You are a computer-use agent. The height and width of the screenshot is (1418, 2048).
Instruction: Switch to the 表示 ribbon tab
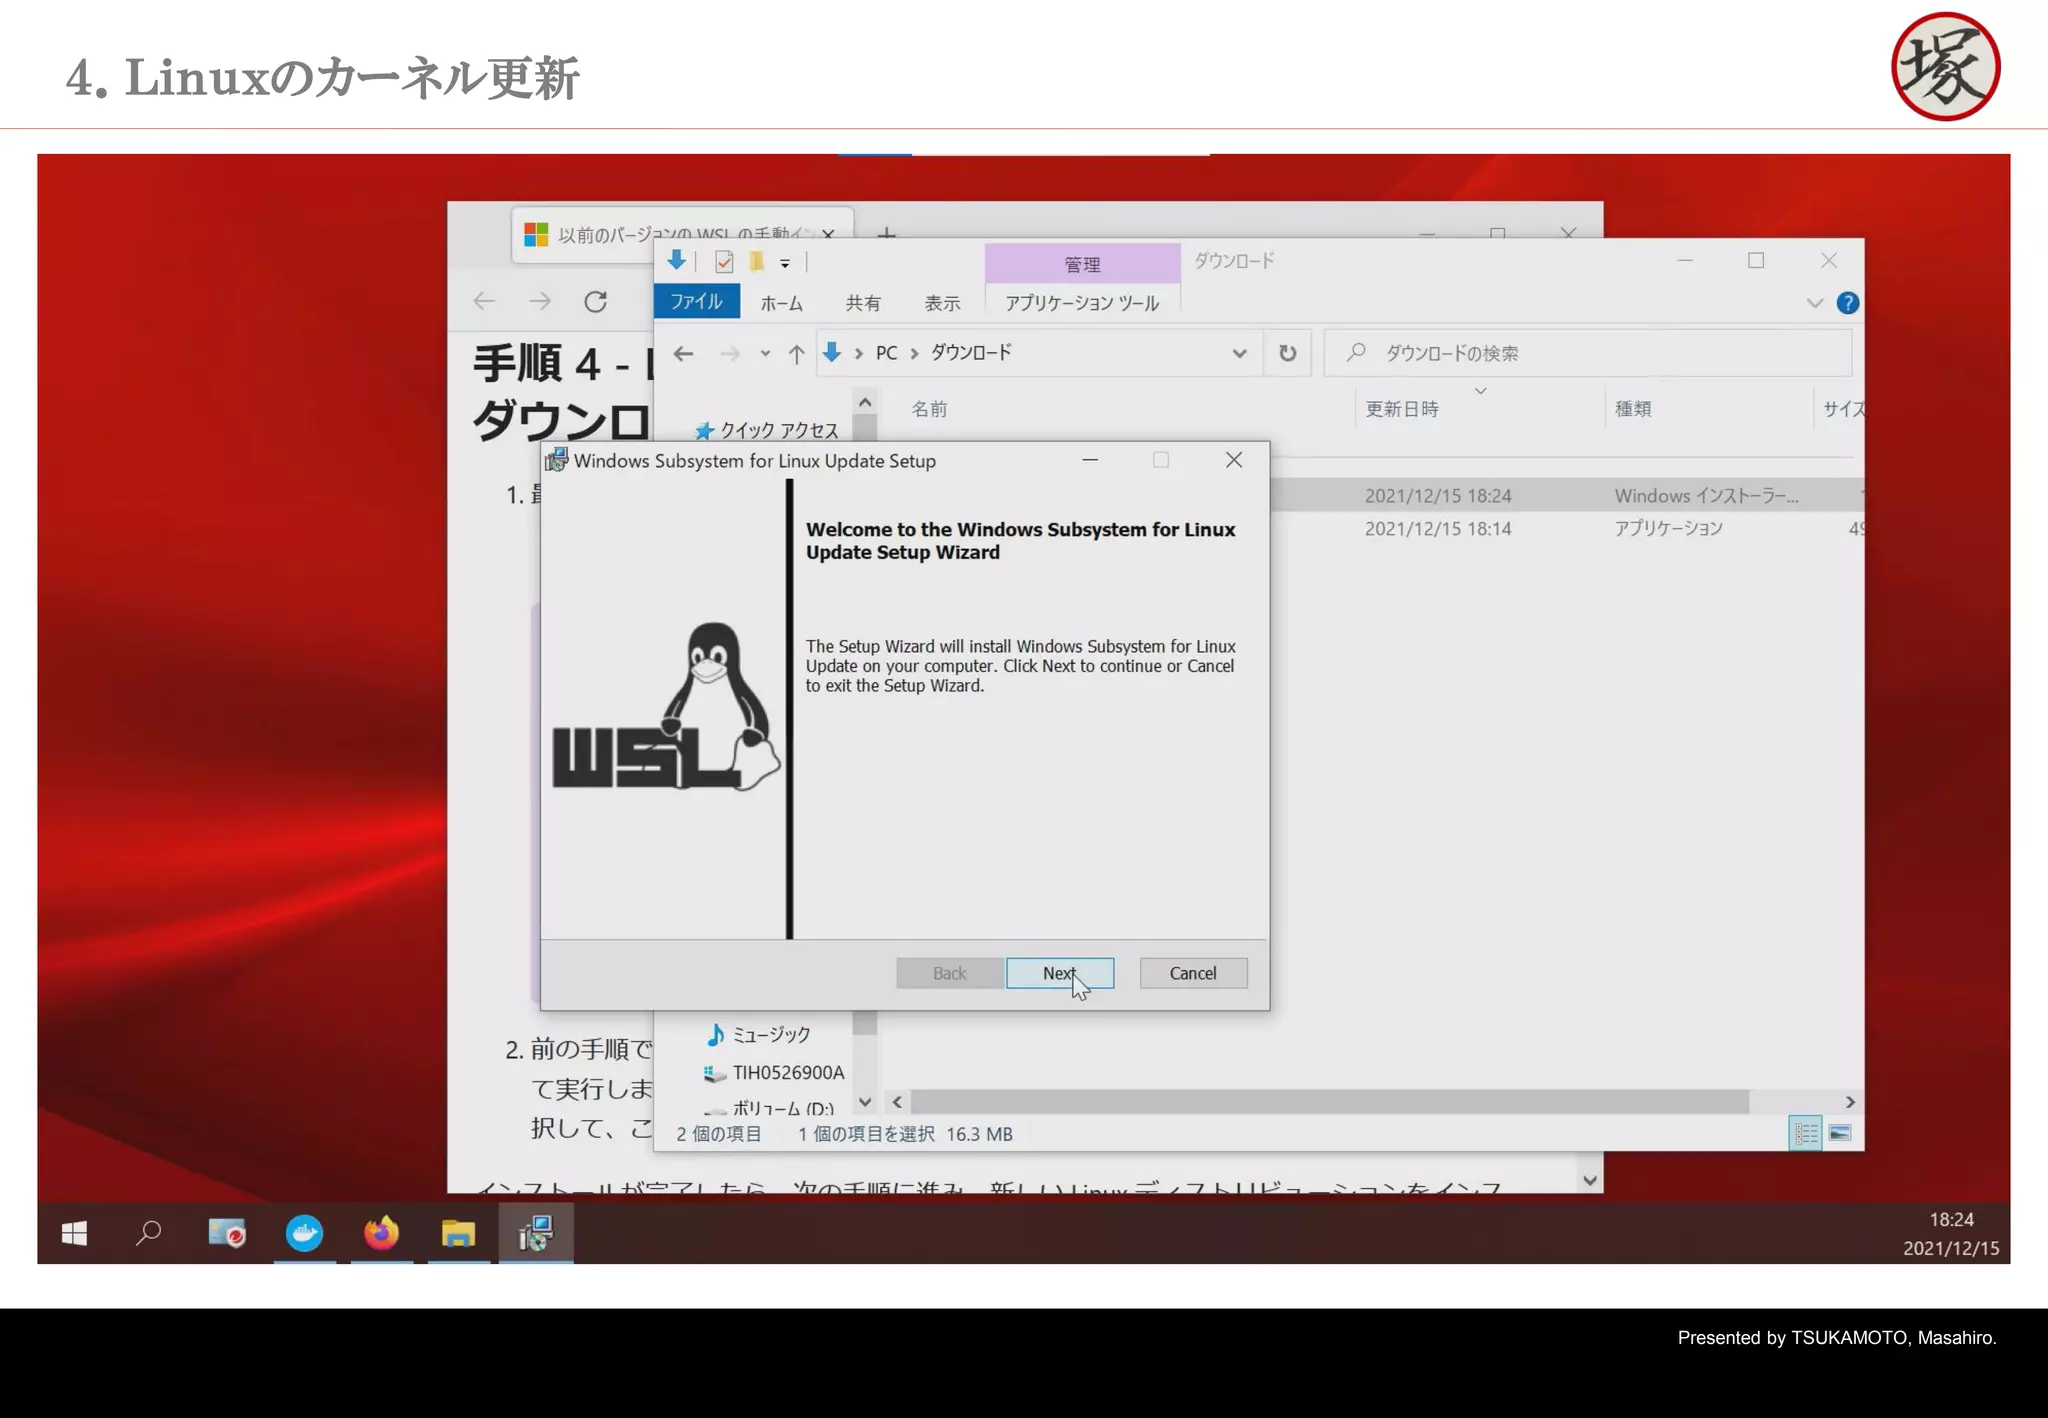[x=942, y=303]
